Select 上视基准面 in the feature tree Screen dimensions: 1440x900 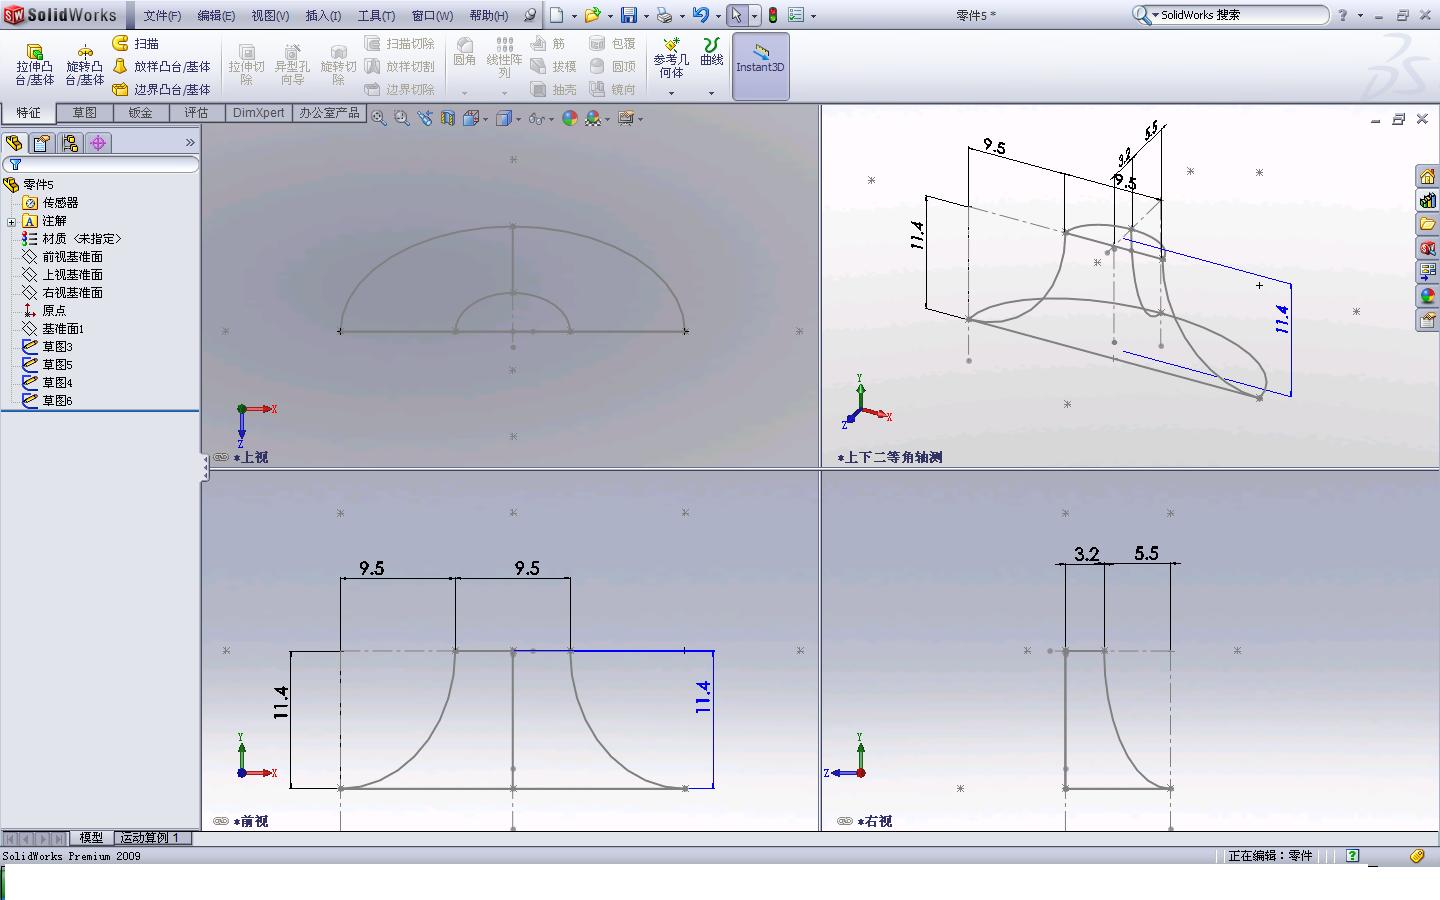(72, 275)
